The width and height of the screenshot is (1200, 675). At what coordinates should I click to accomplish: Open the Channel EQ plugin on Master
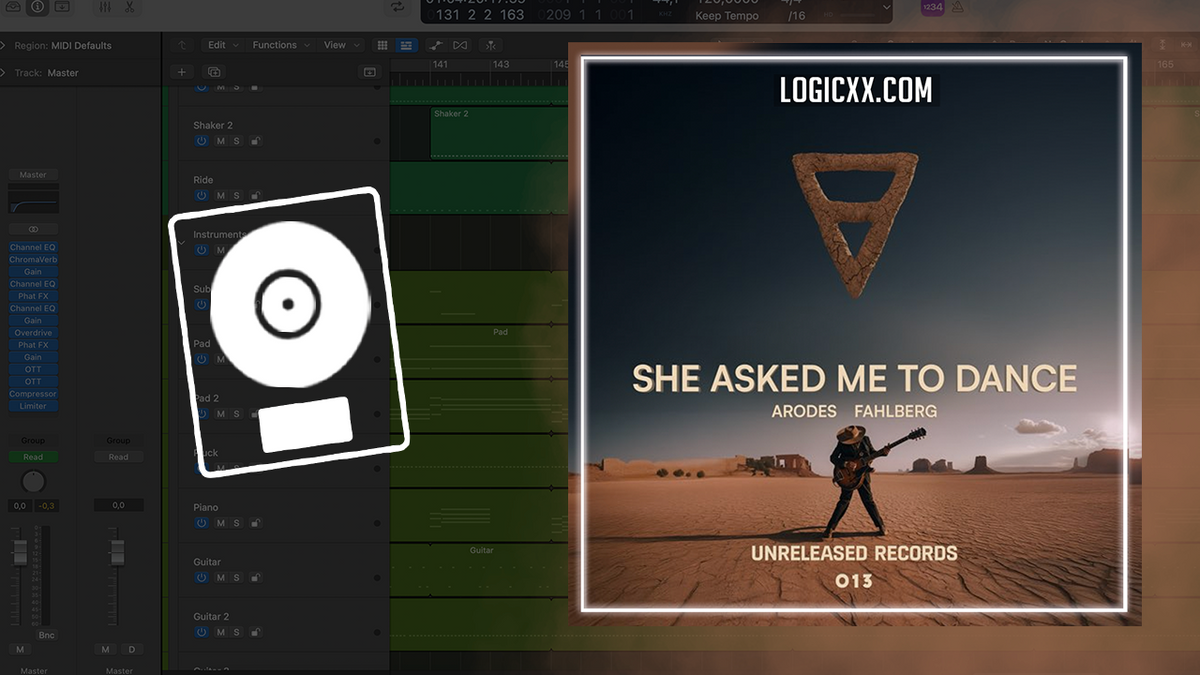pos(33,247)
